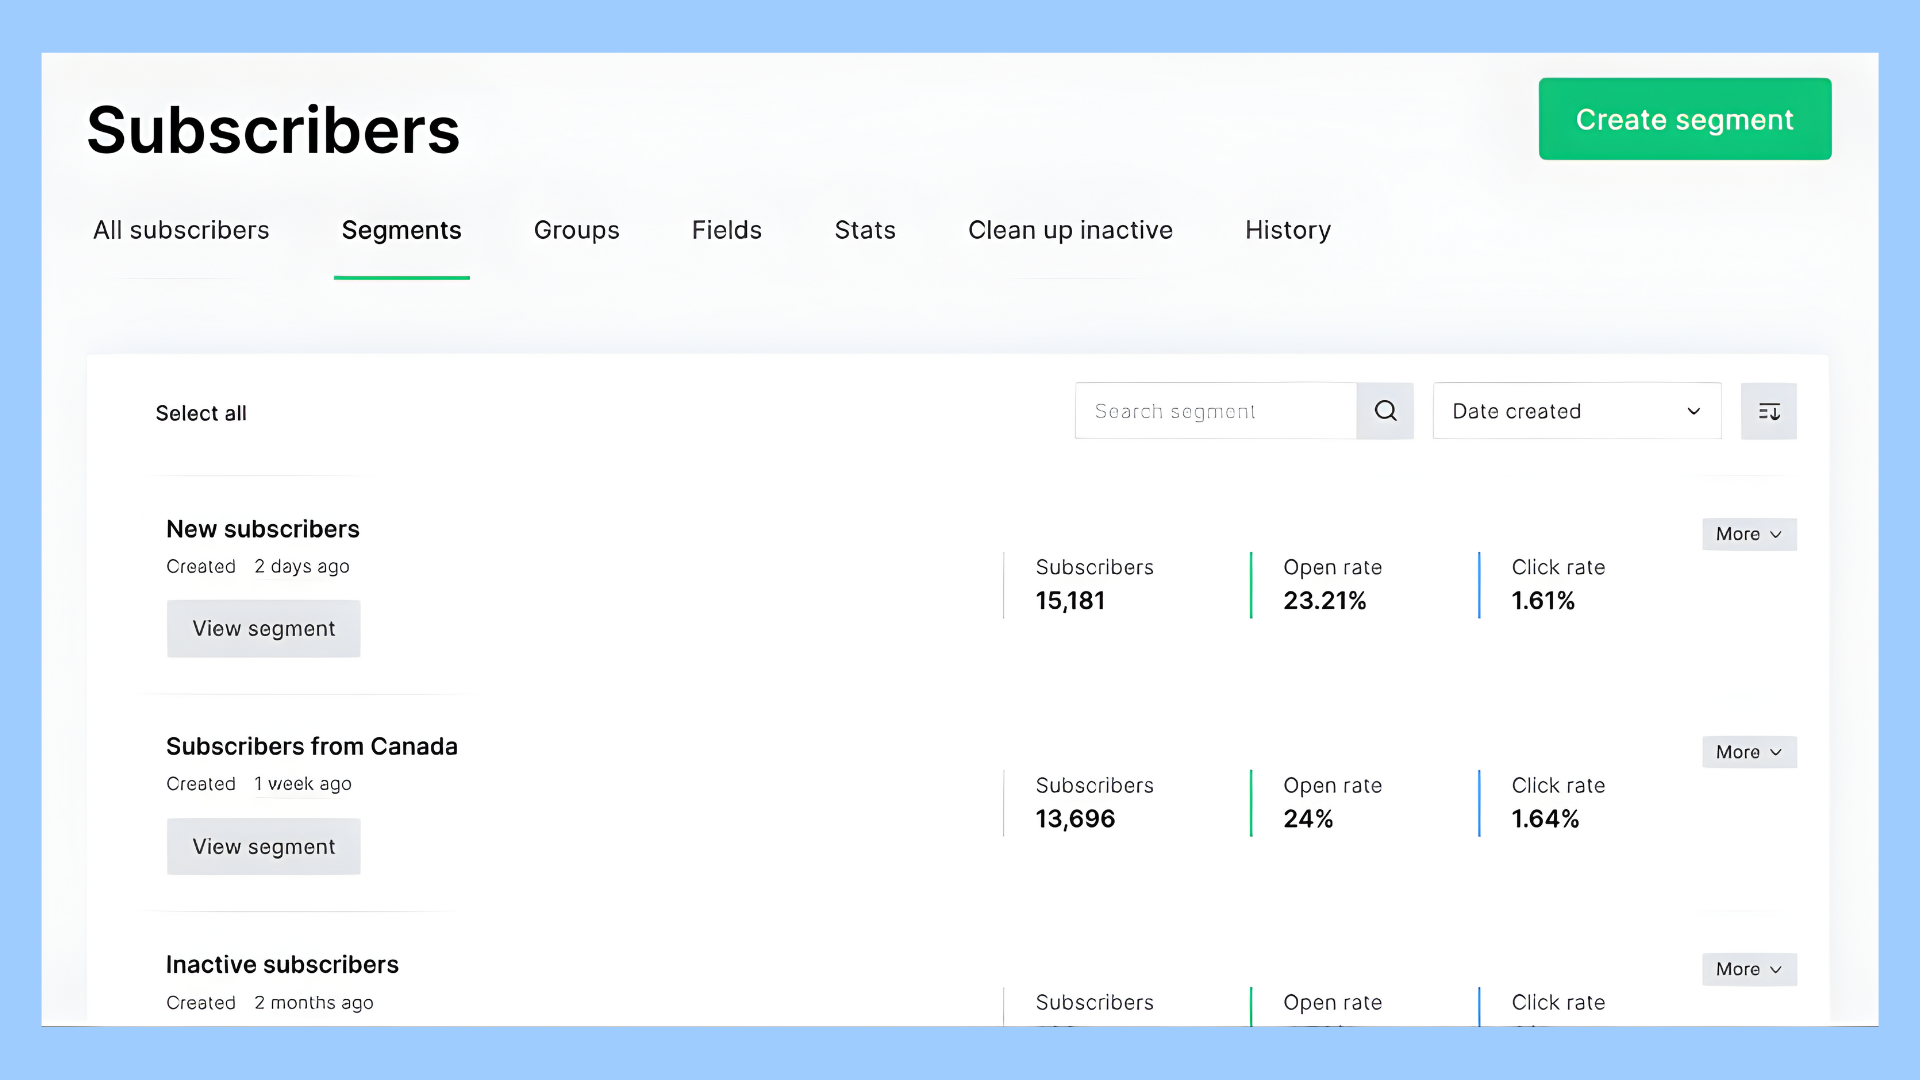The image size is (1920, 1080).
Task: Select the Segments tab
Action: [x=401, y=230]
